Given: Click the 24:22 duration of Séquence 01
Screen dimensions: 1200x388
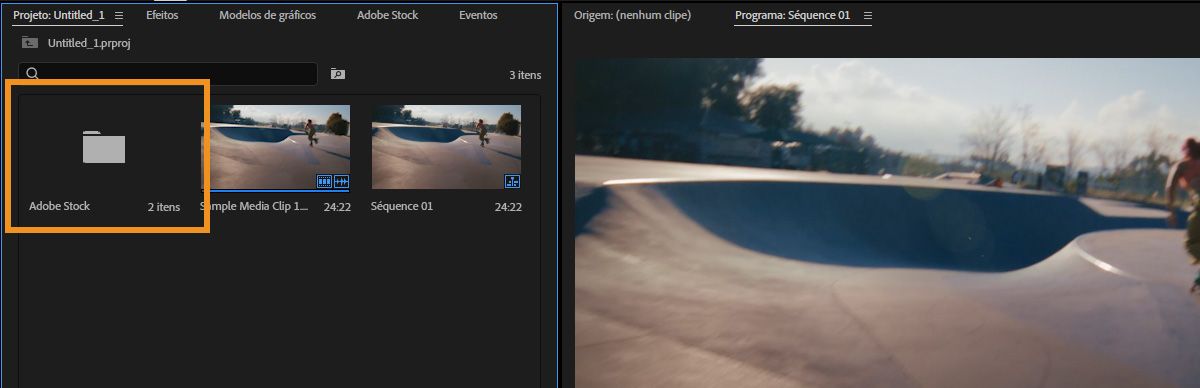Looking at the screenshot, I should (508, 207).
